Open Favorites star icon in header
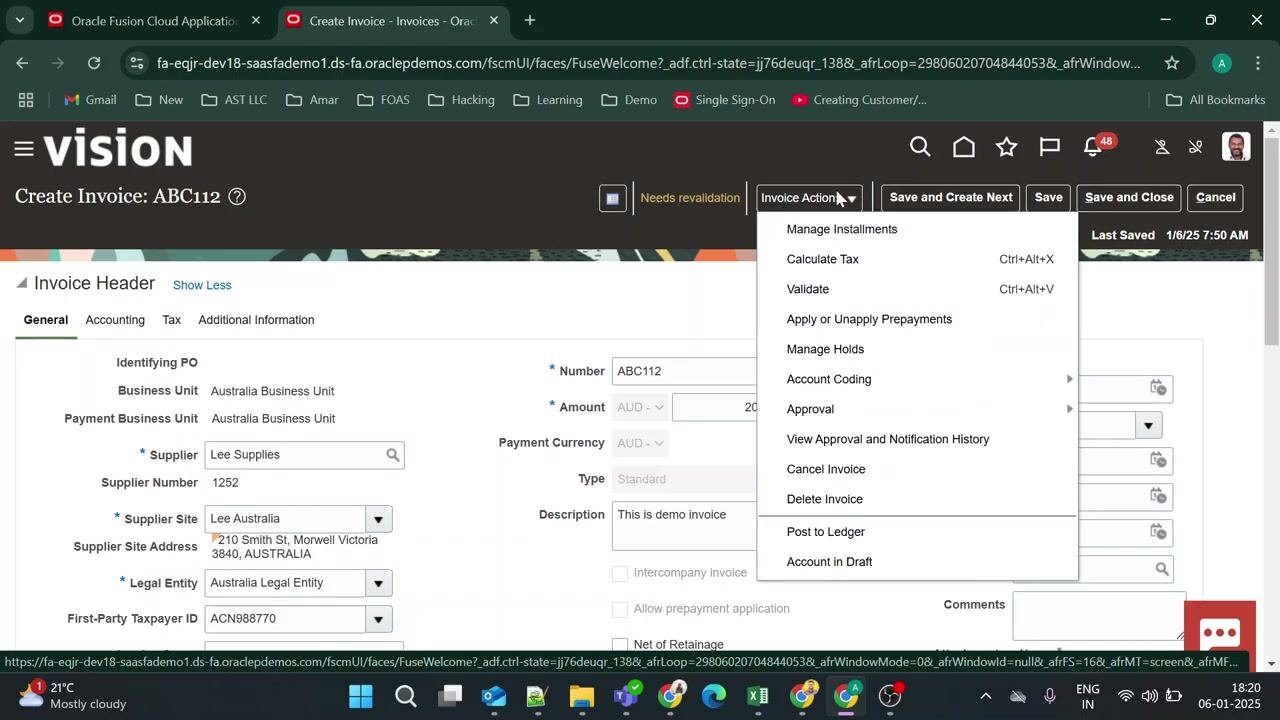The width and height of the screenshot is (1280, 720). (1006, 148)
